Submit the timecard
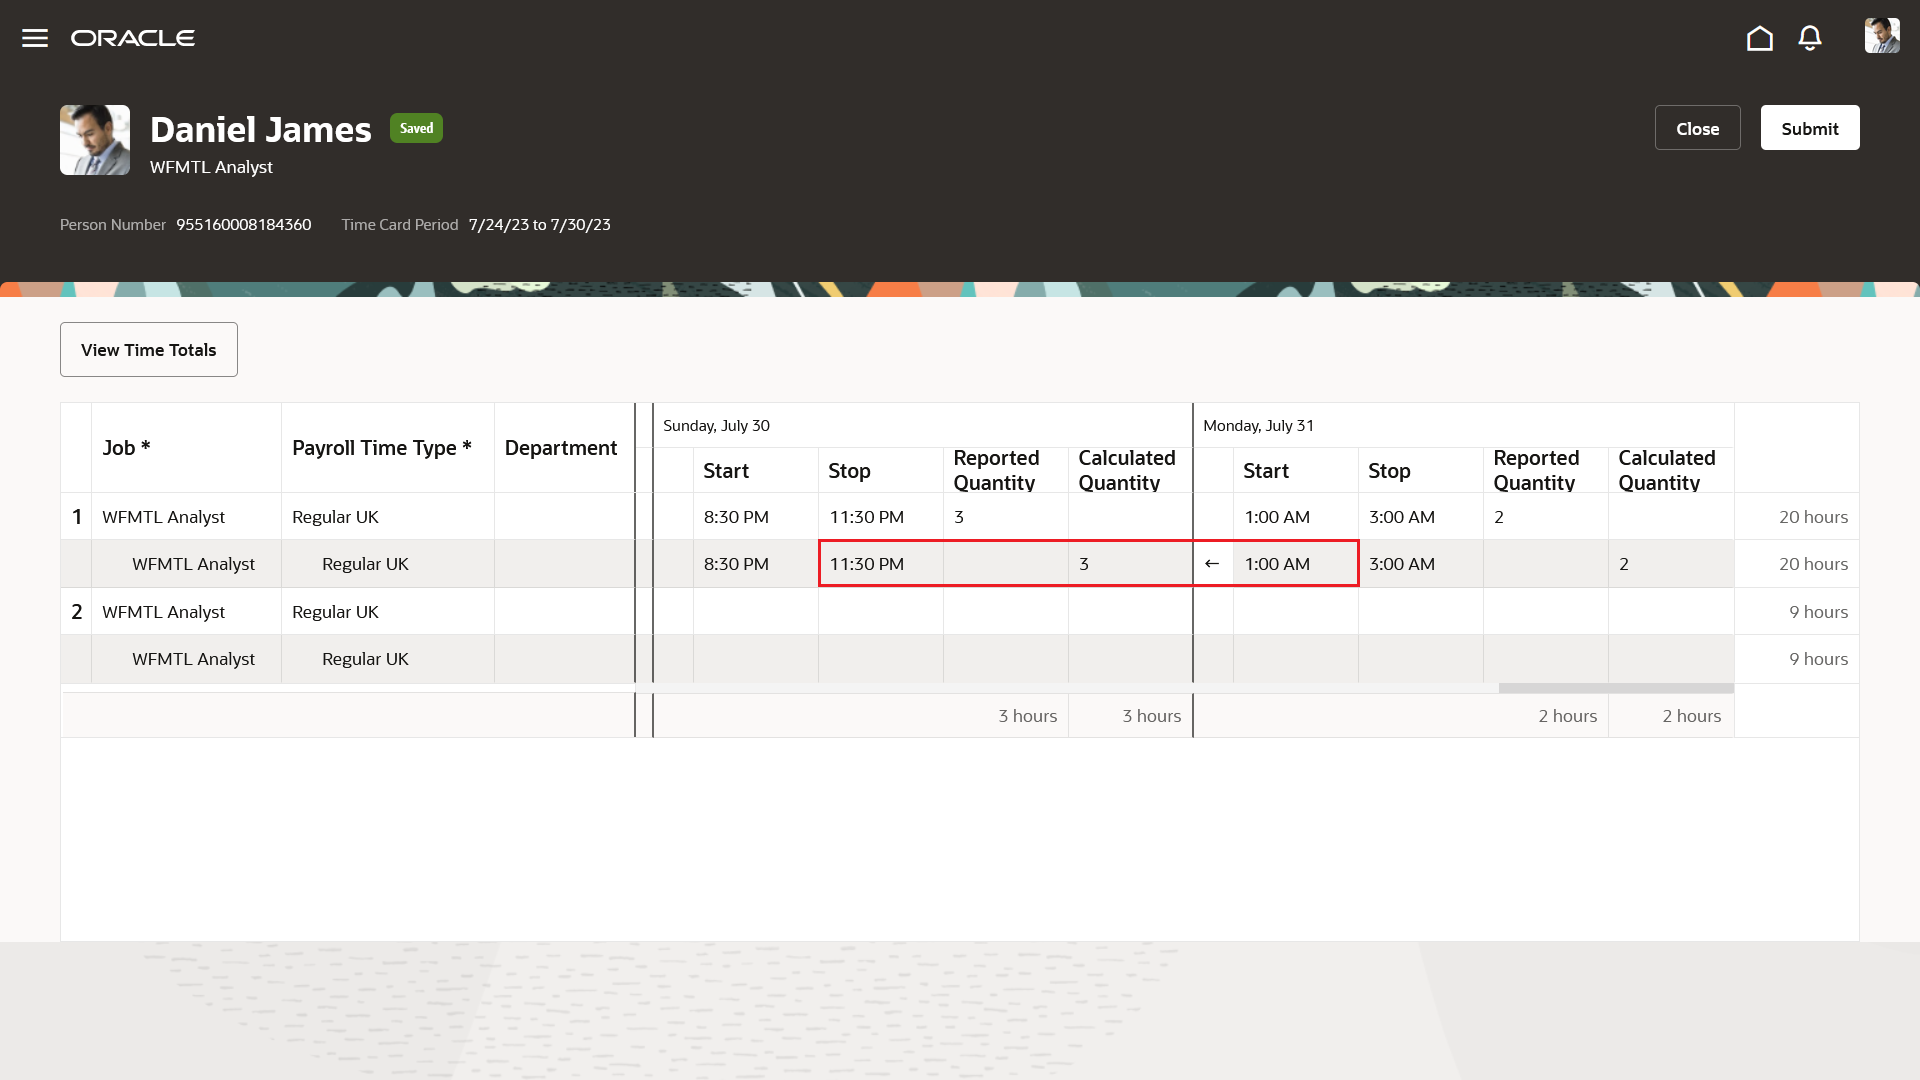Screen dimensions: 1920x1080 pos(1809,127)
